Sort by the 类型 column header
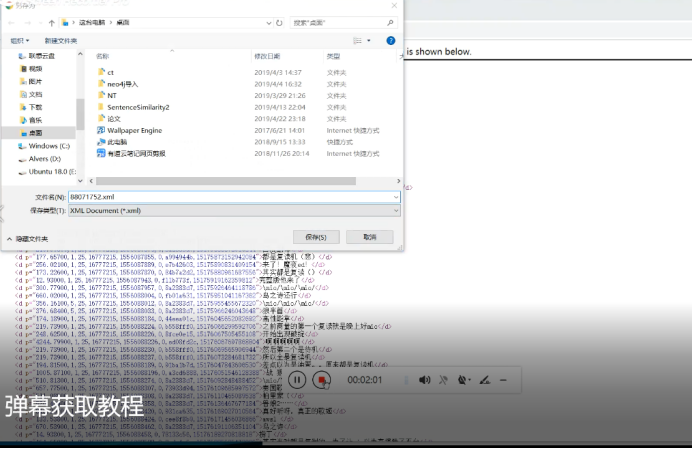The width and height of the screenshot is (692, 449). [333, 56]
